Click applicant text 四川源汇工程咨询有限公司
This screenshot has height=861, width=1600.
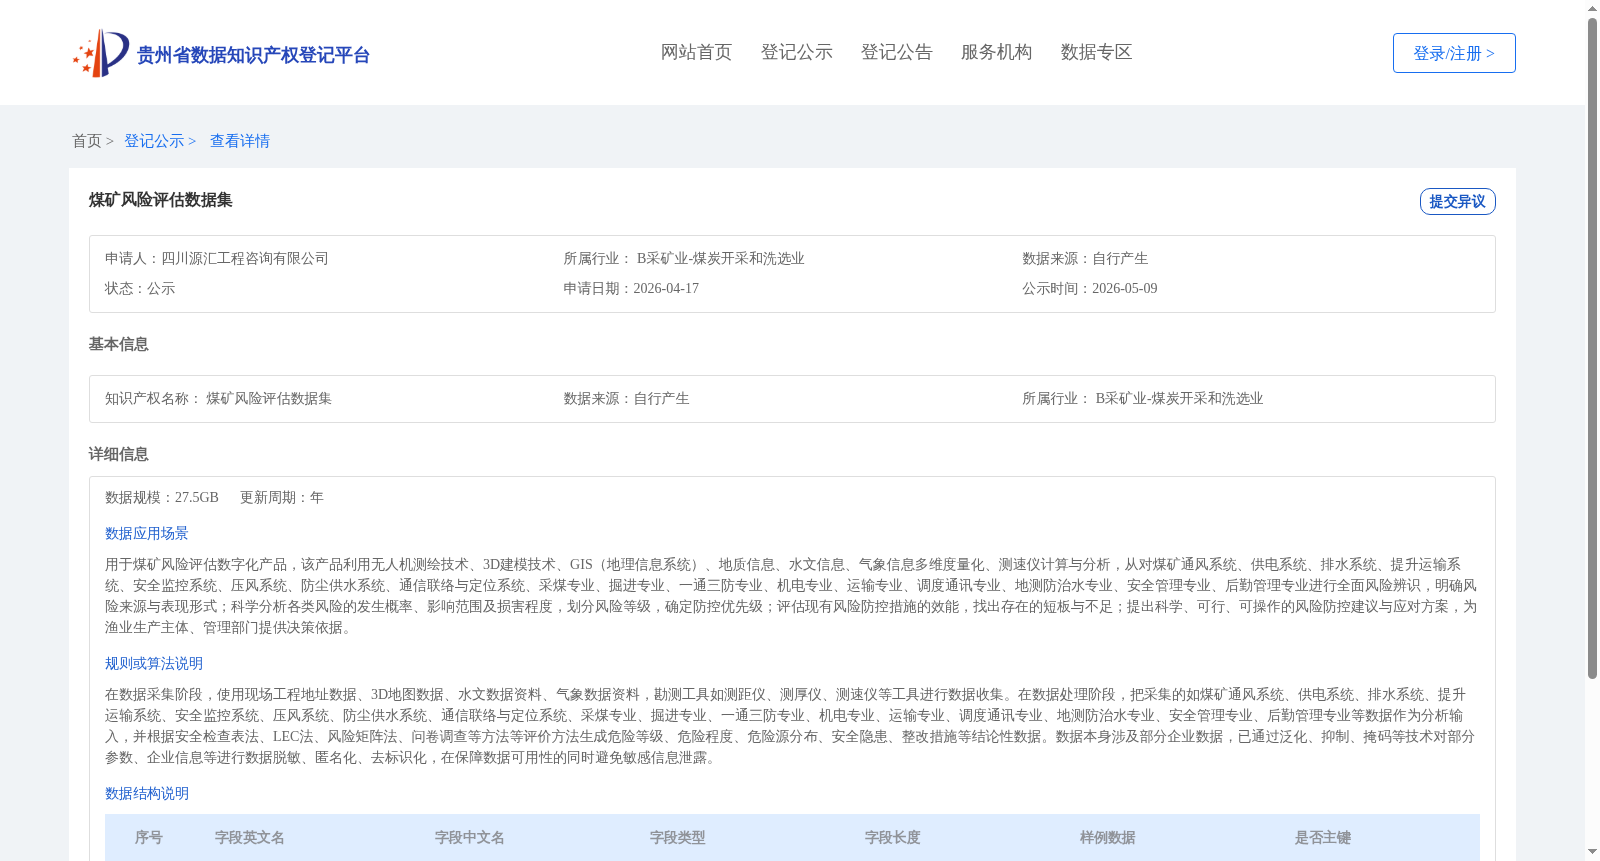point(245,259)
